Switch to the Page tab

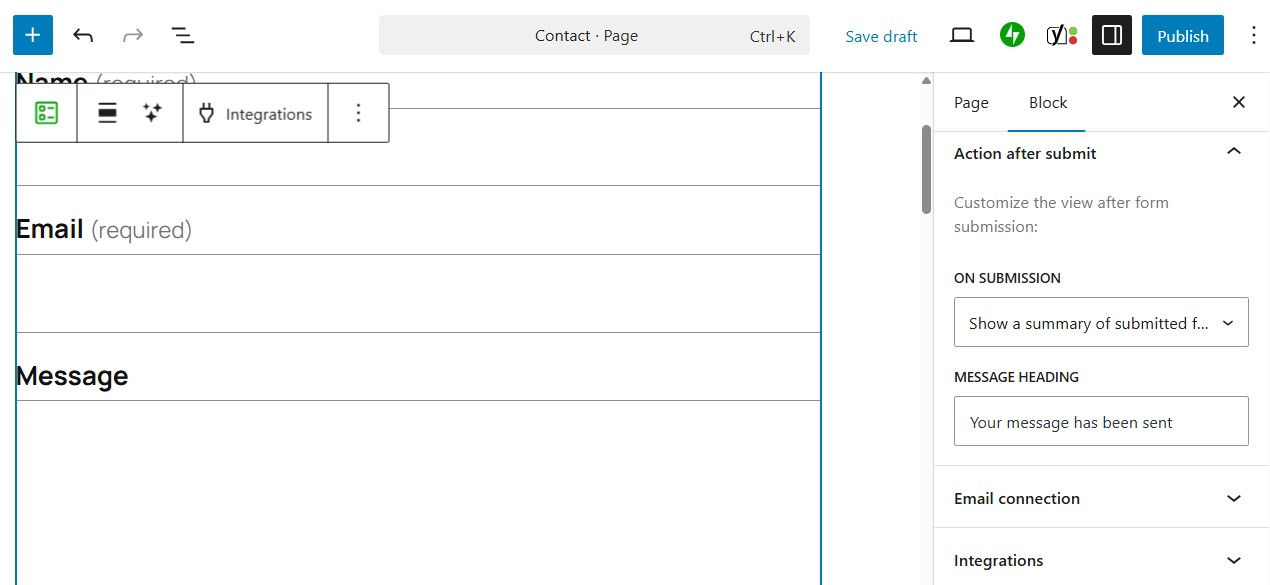point(970,102)
